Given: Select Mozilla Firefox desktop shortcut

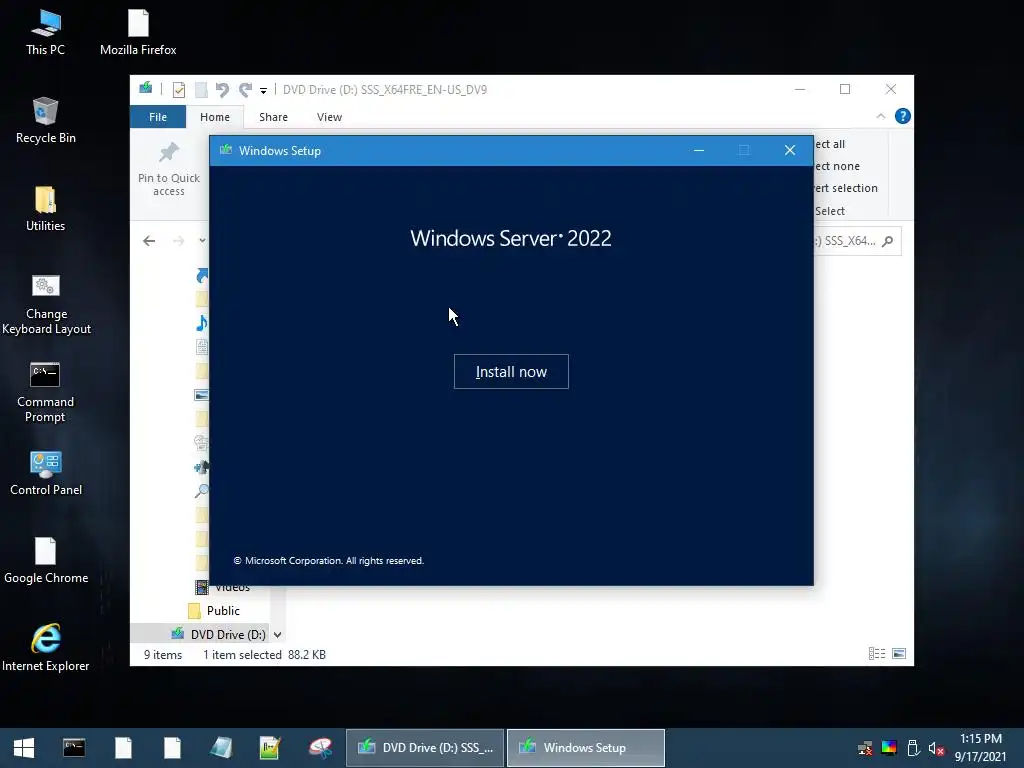Looking at the screenshot, I should click(138, 33).
